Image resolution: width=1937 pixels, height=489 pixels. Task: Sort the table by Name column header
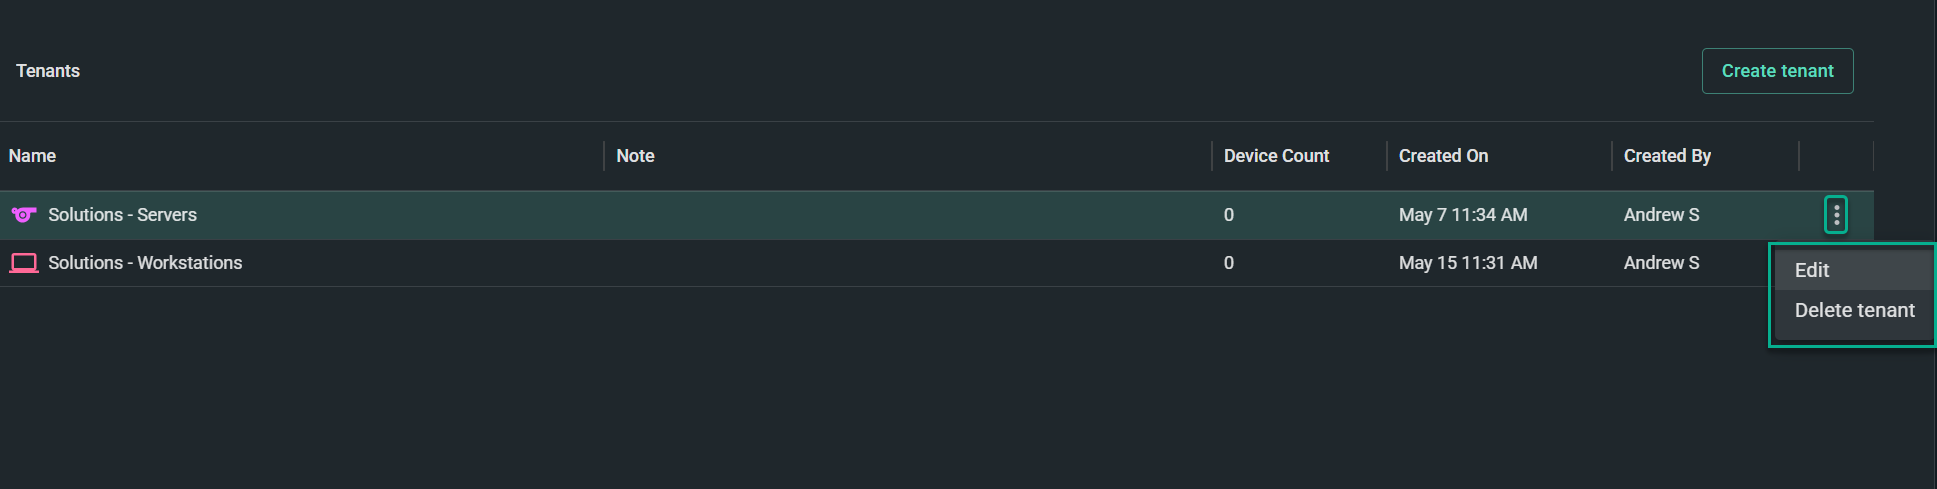[32, 156]
